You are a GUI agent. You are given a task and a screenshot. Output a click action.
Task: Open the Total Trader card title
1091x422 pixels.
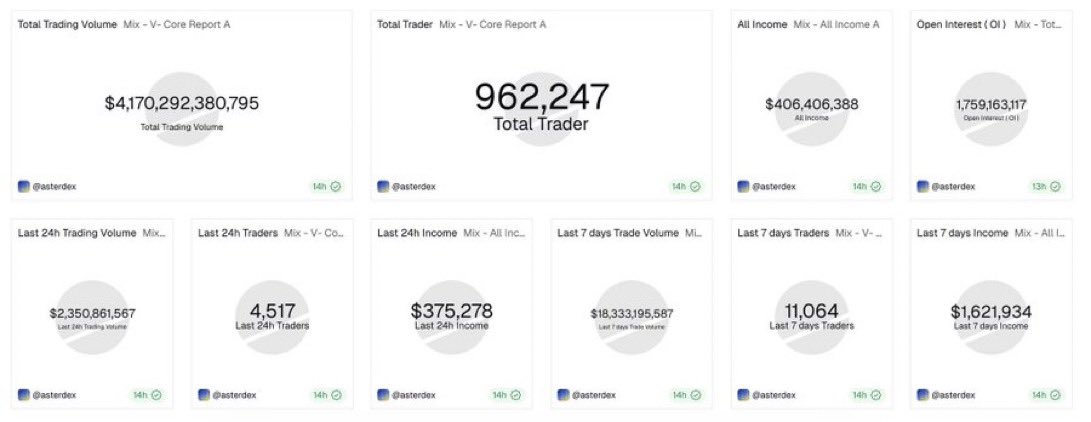tap(405, 24)
